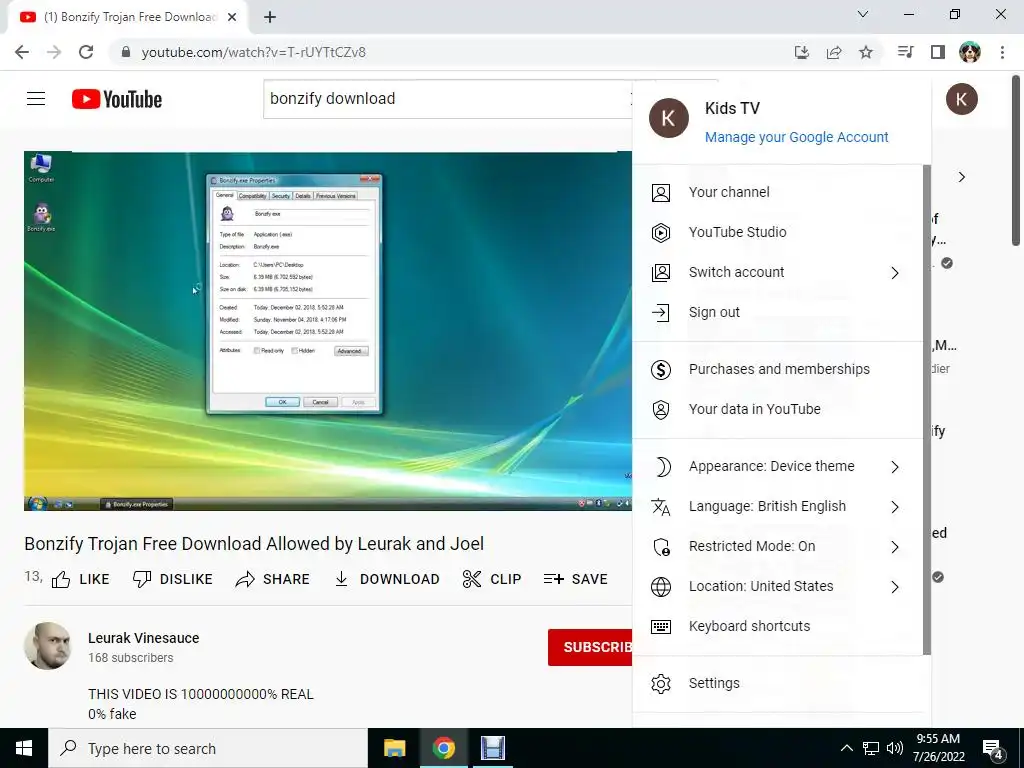
Task: Open File Explorer from taskbar
Action: coord(394,748)
